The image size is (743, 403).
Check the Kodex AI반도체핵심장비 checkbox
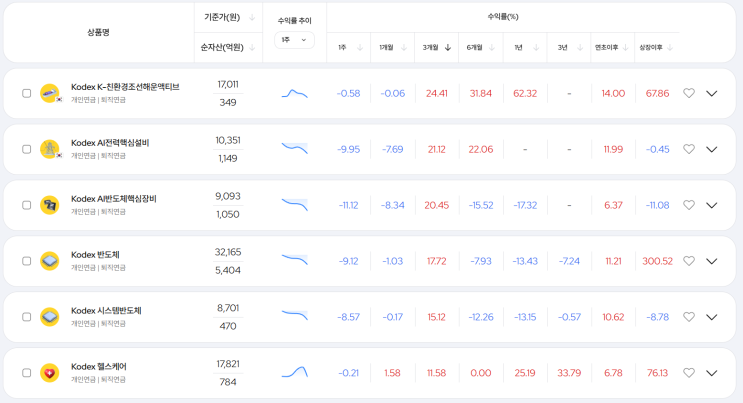pyautogui.click(x=27, y=205)
